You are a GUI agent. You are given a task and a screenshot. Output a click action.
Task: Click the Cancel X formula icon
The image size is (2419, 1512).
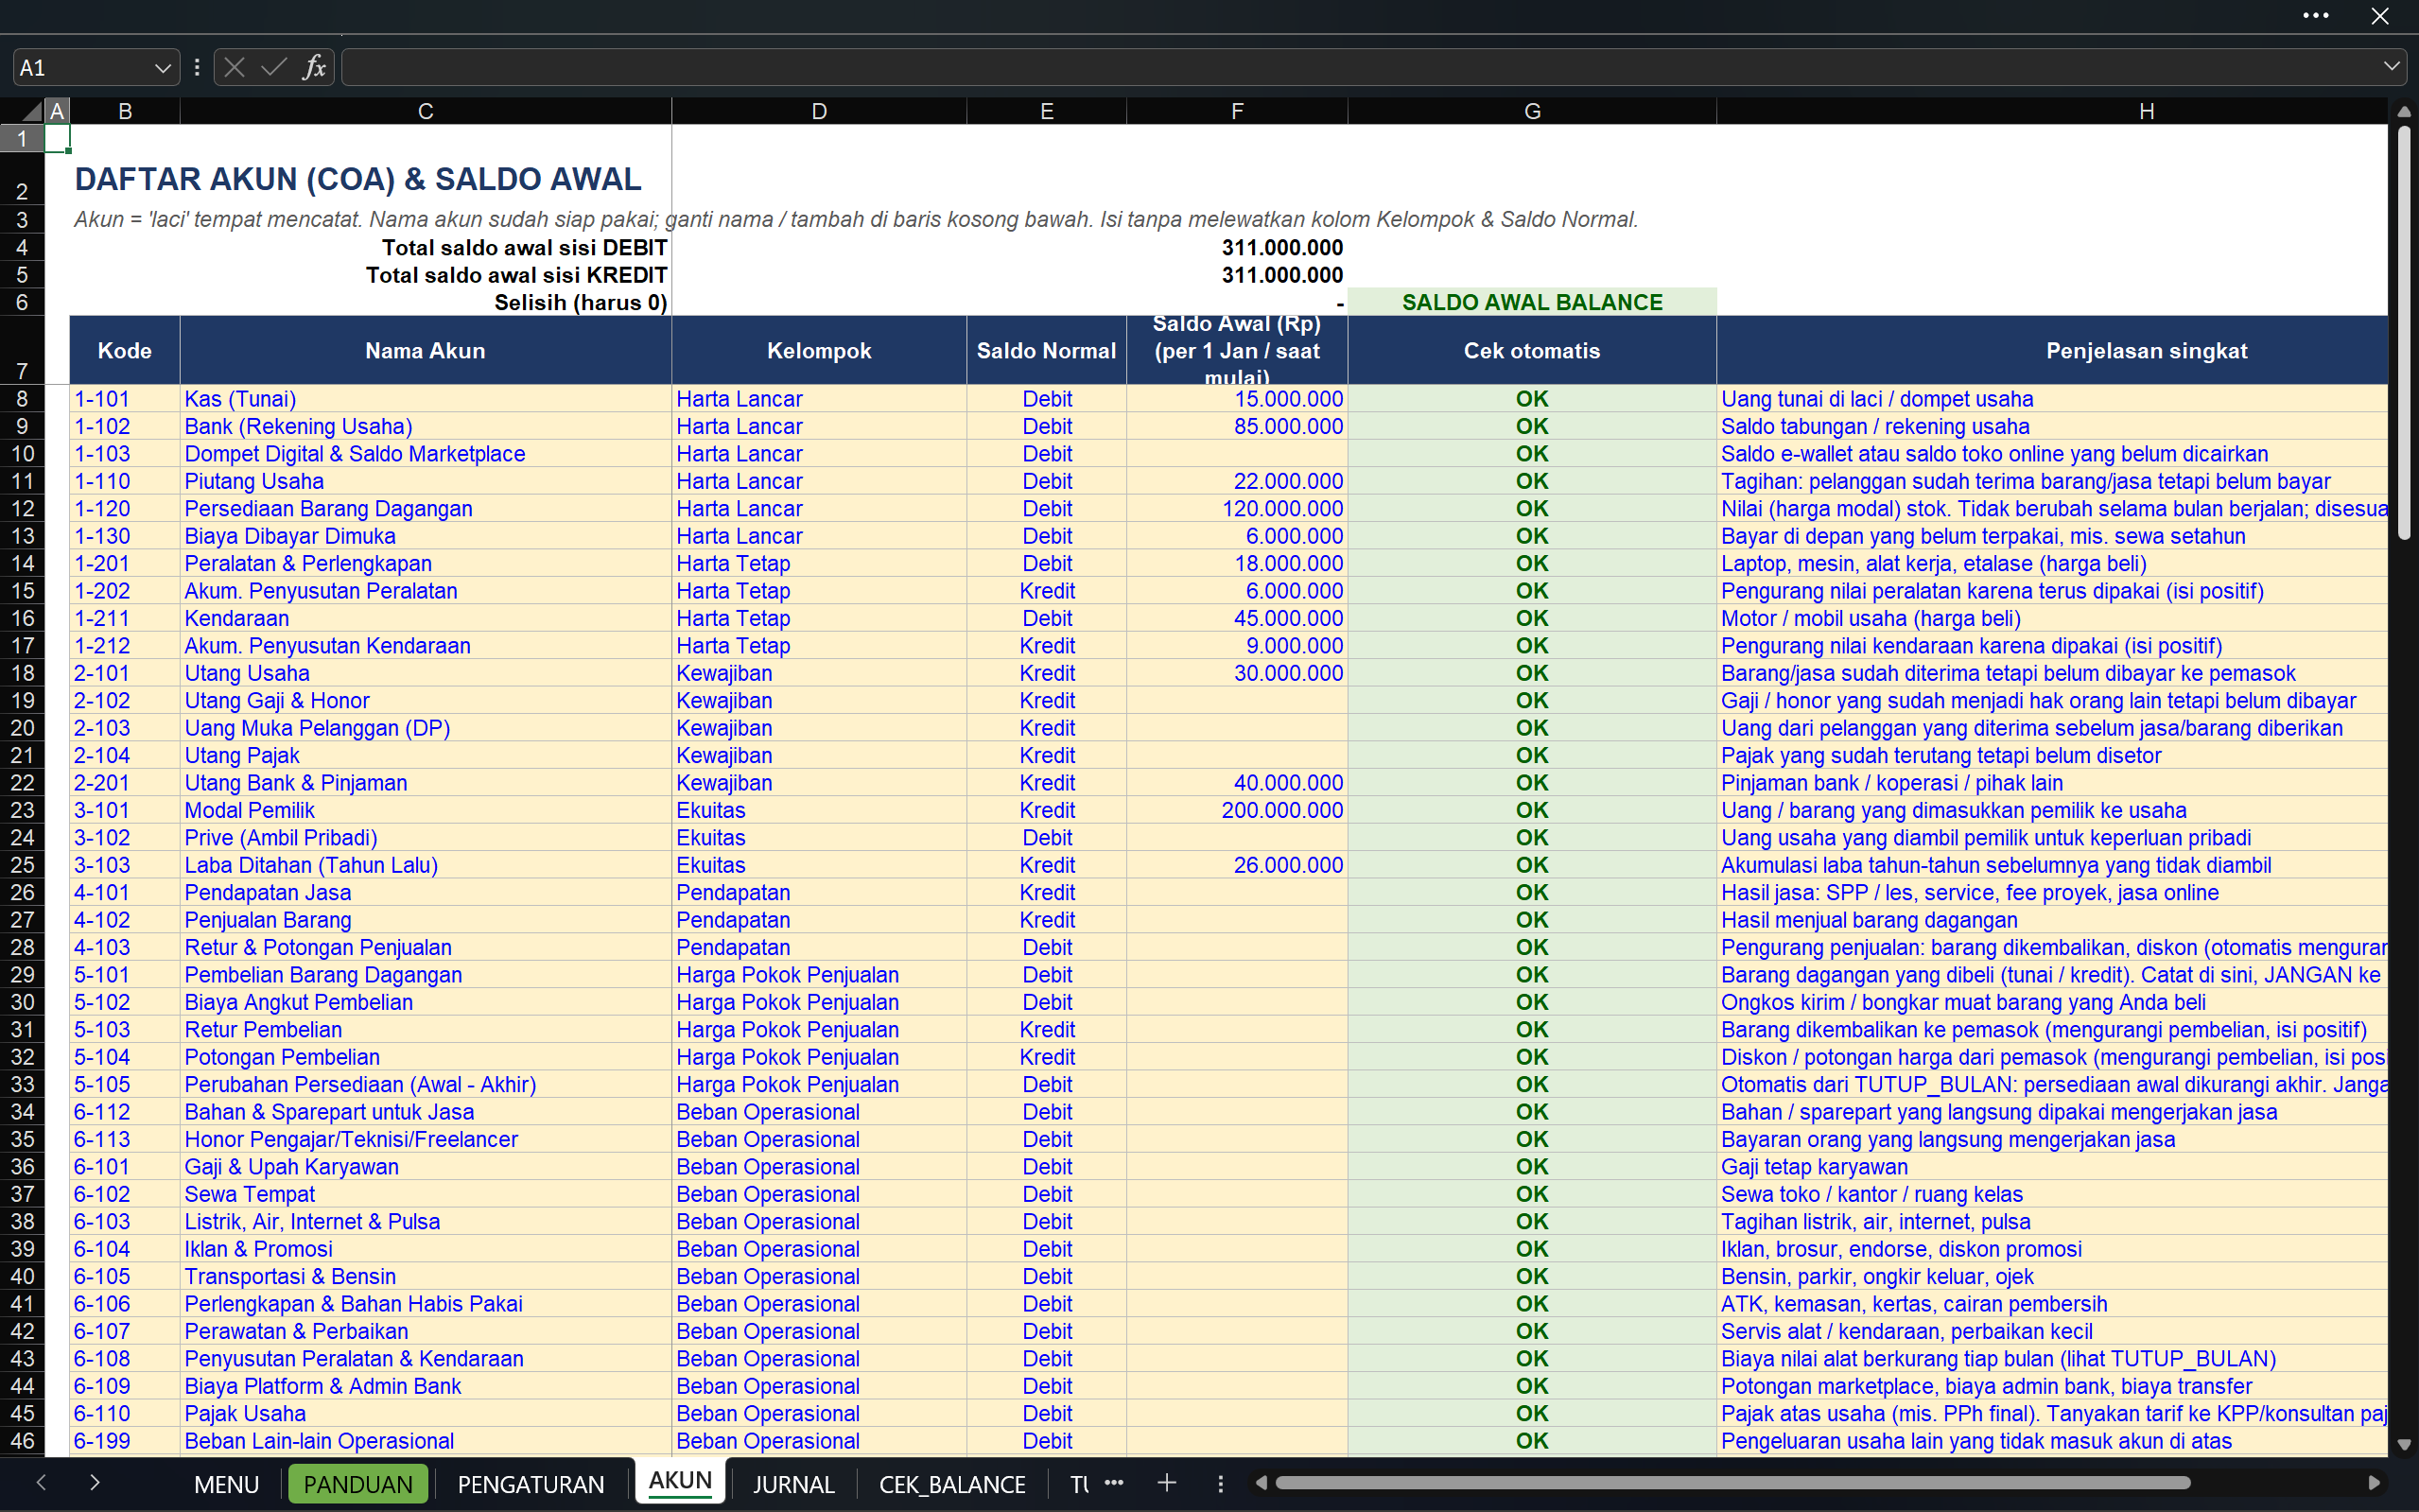(234, 67)
